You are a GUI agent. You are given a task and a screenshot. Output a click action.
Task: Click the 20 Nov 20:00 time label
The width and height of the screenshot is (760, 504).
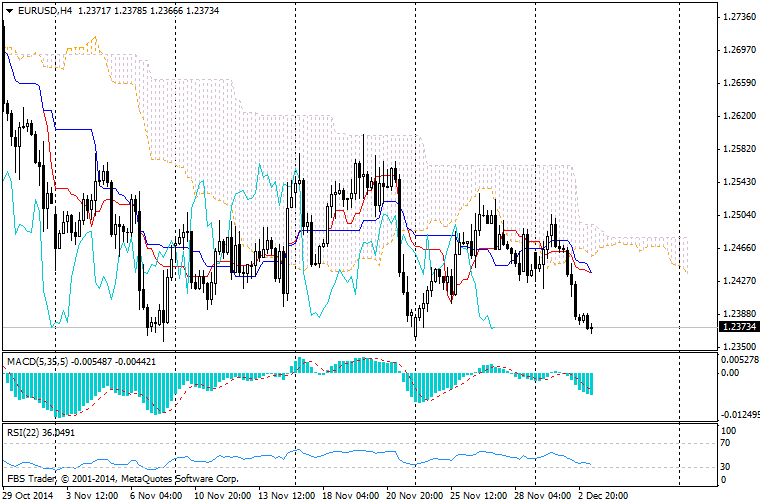[414, 496]
